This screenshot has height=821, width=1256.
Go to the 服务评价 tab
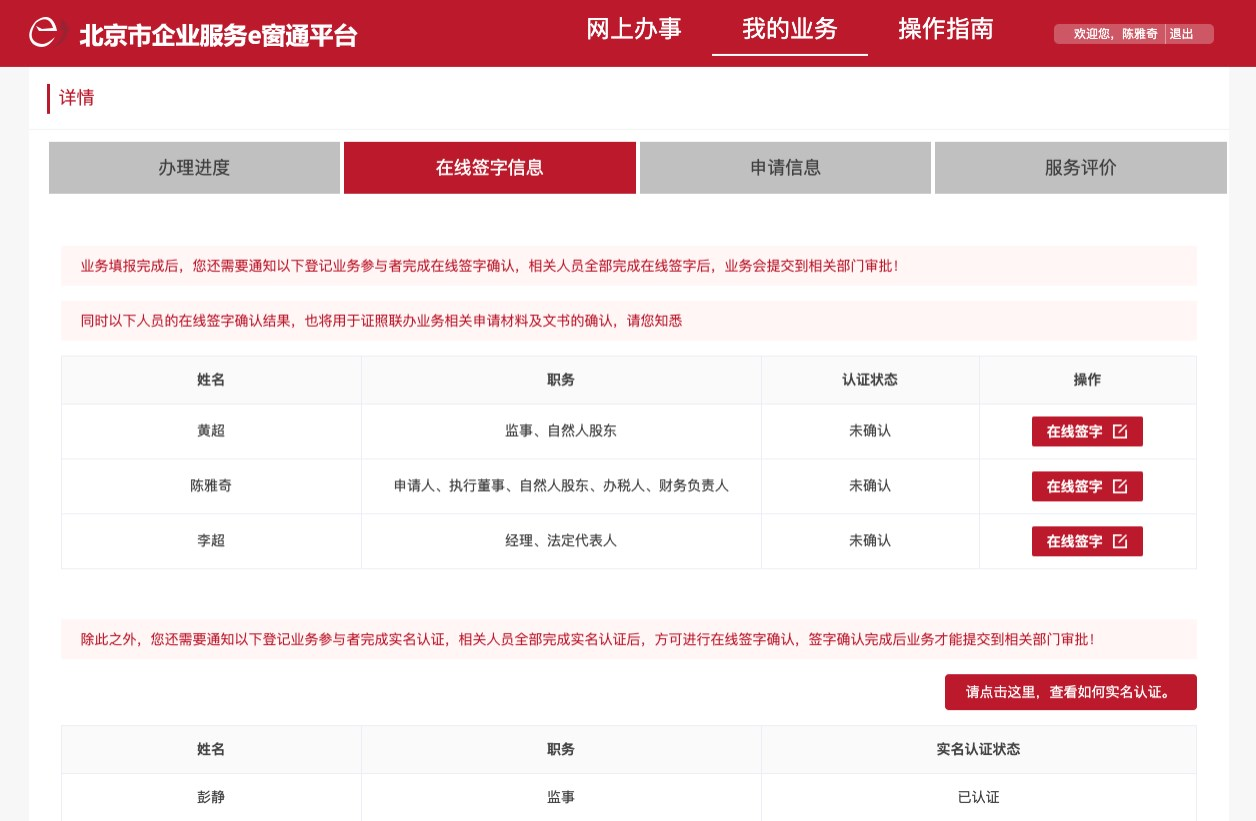[1080, 168]
